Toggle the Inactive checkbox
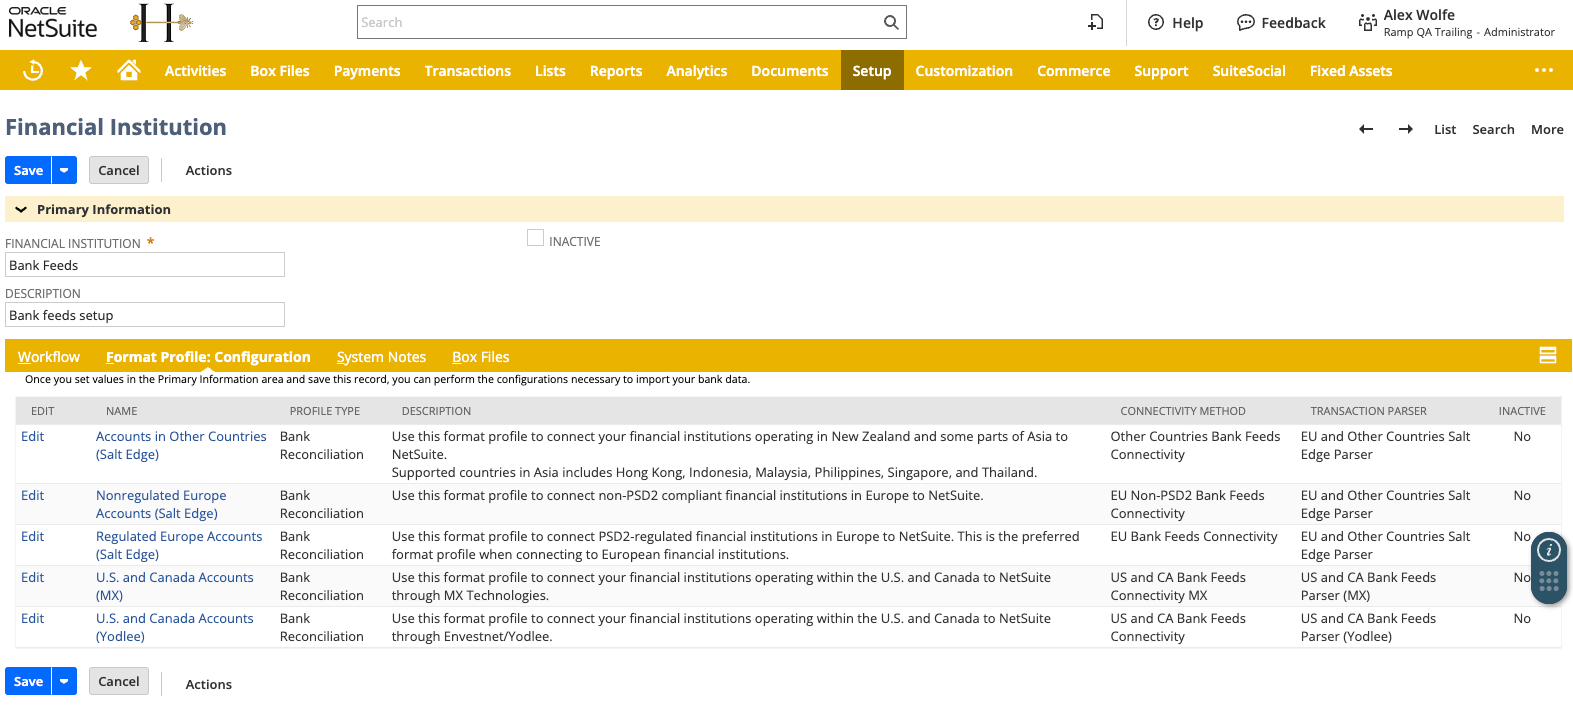The image size is (1573, 718). pos(535,238)
